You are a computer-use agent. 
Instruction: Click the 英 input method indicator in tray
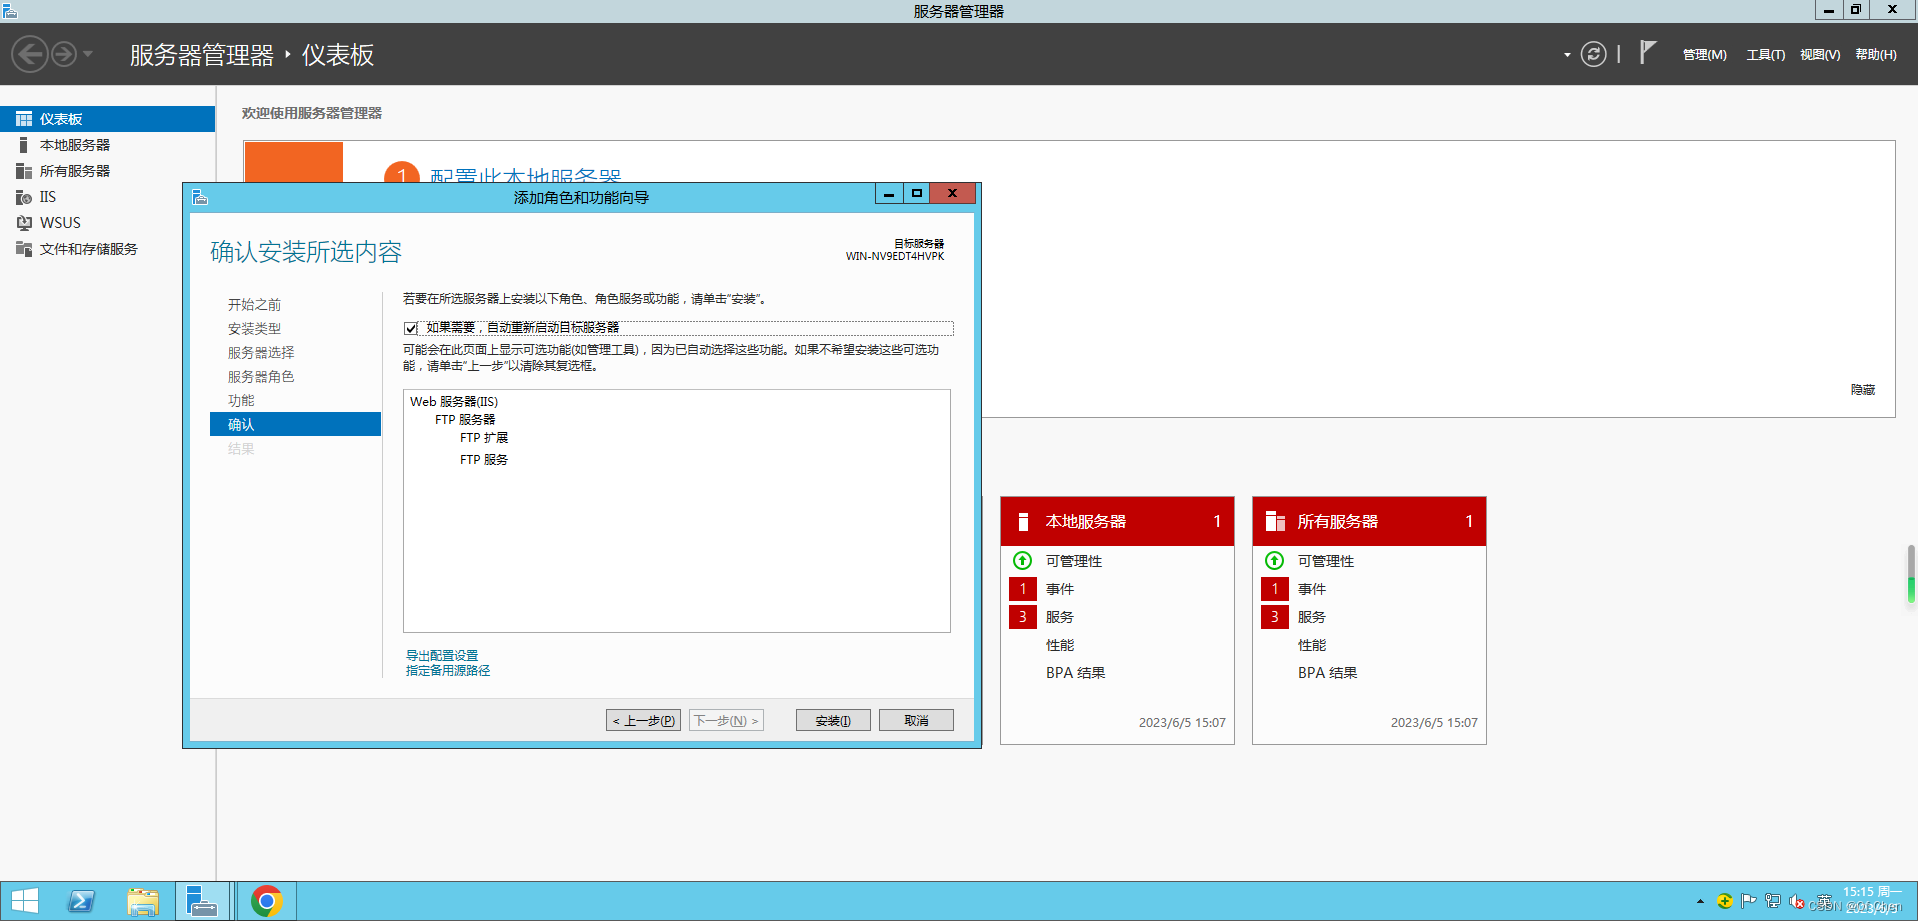[x=1825, y=901]
